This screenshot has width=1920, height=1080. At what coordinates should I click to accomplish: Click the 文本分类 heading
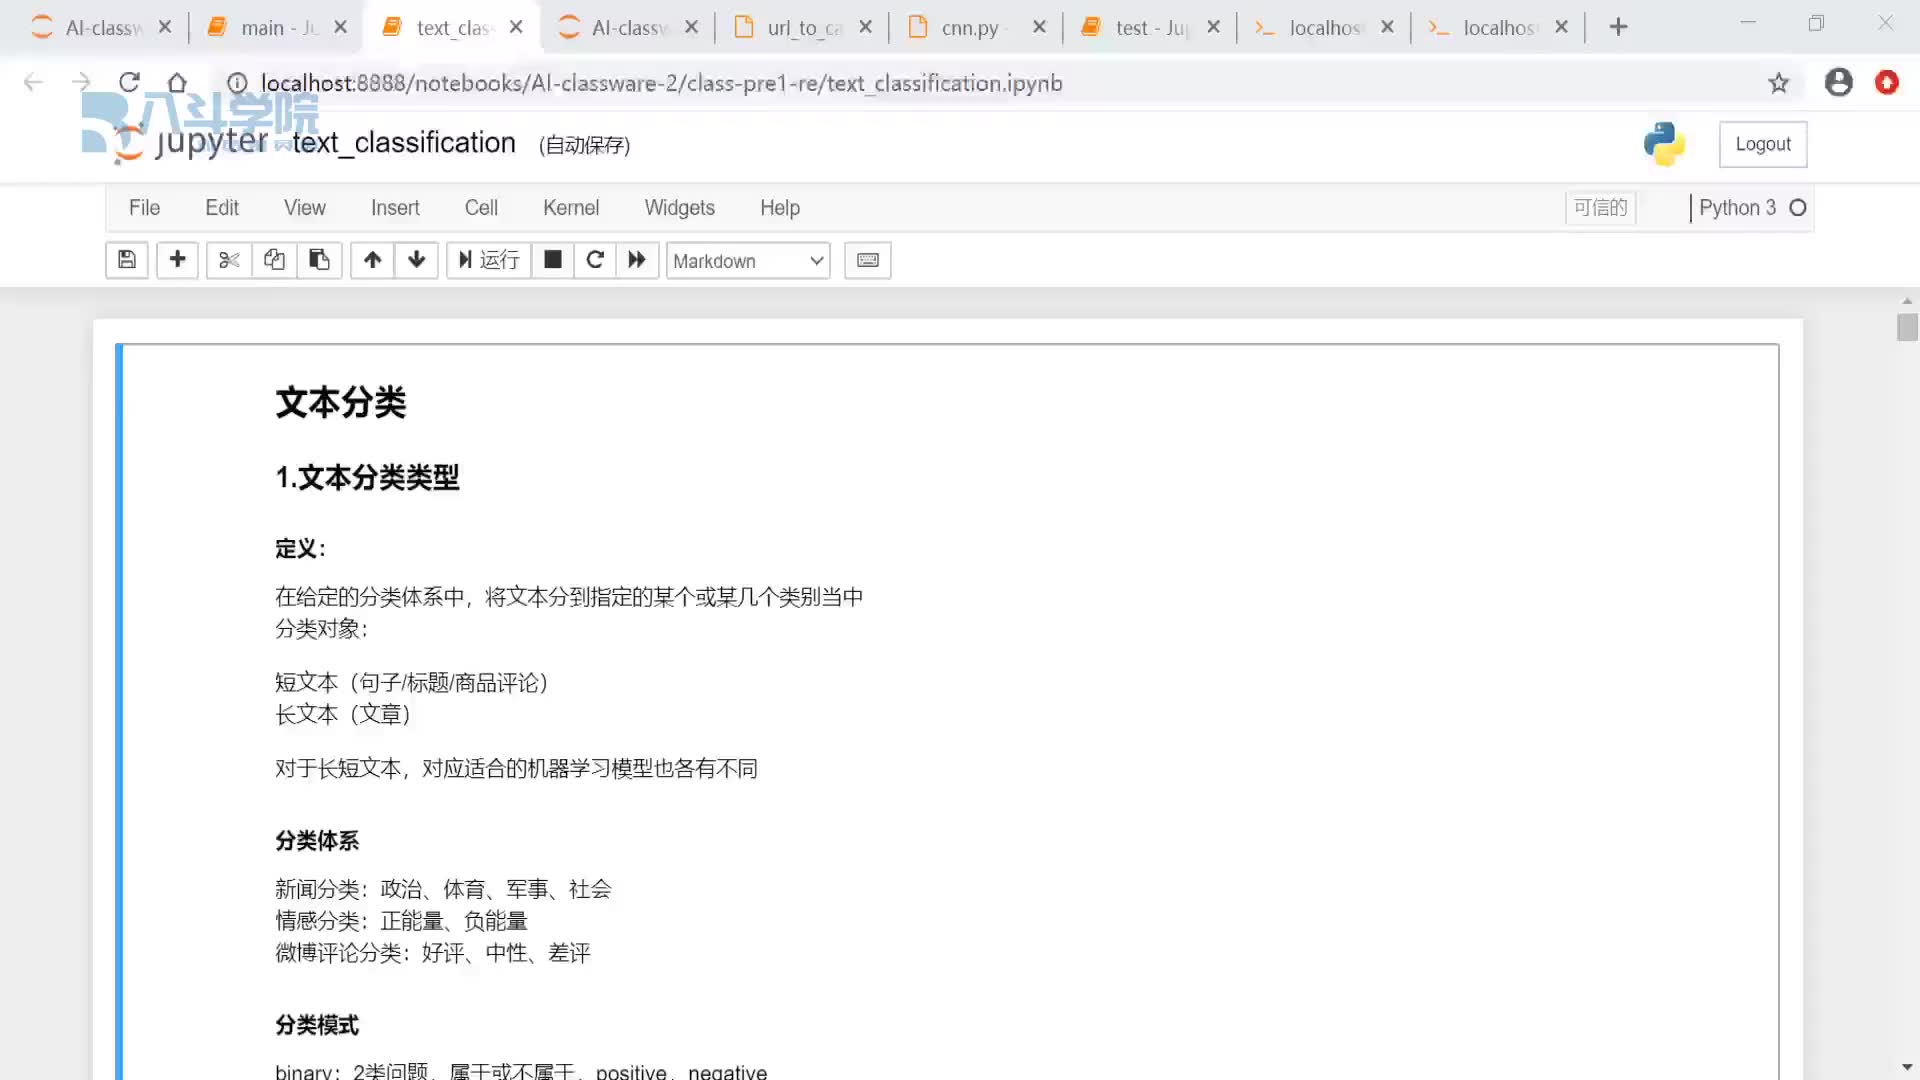coord(341,403)
